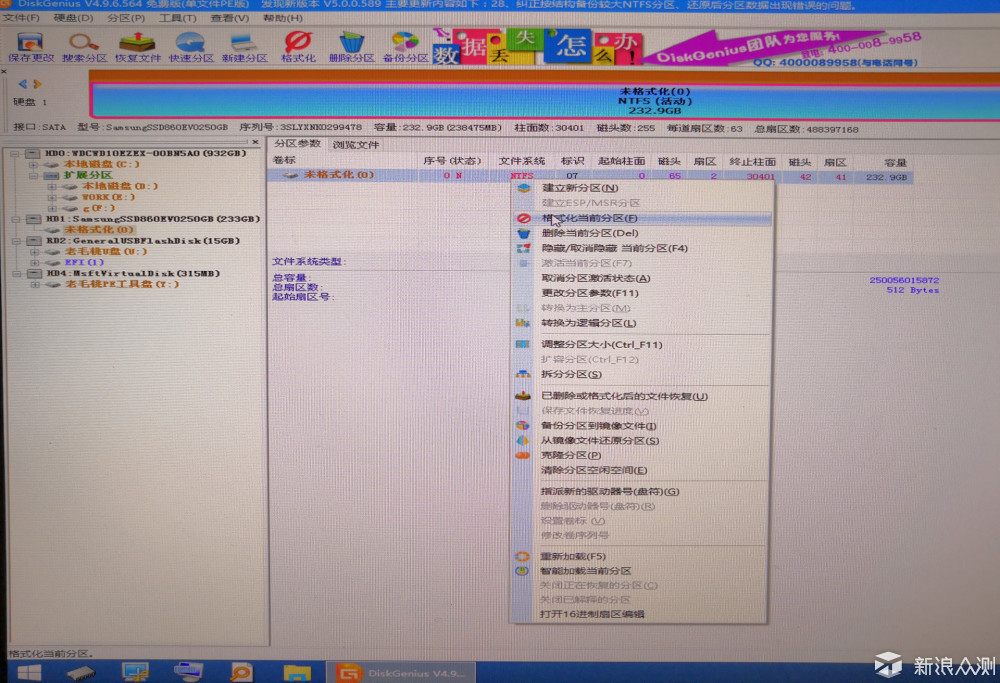The height and width of the screenshot is (683, 1000).
Task: Choose 删除当前分区(Del) in context menu
Action: (642, 233)
